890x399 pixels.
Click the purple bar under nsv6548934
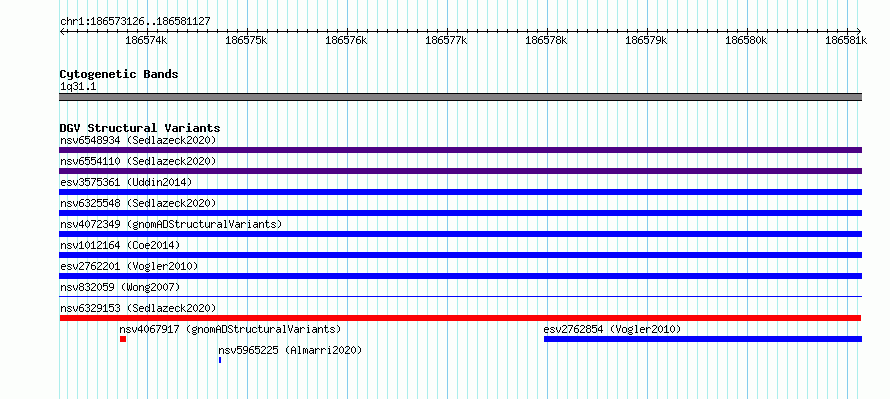coord(460,150)
